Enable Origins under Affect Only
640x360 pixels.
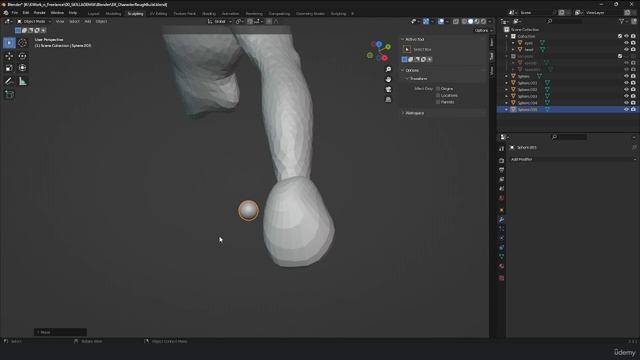tap(438, 89)
